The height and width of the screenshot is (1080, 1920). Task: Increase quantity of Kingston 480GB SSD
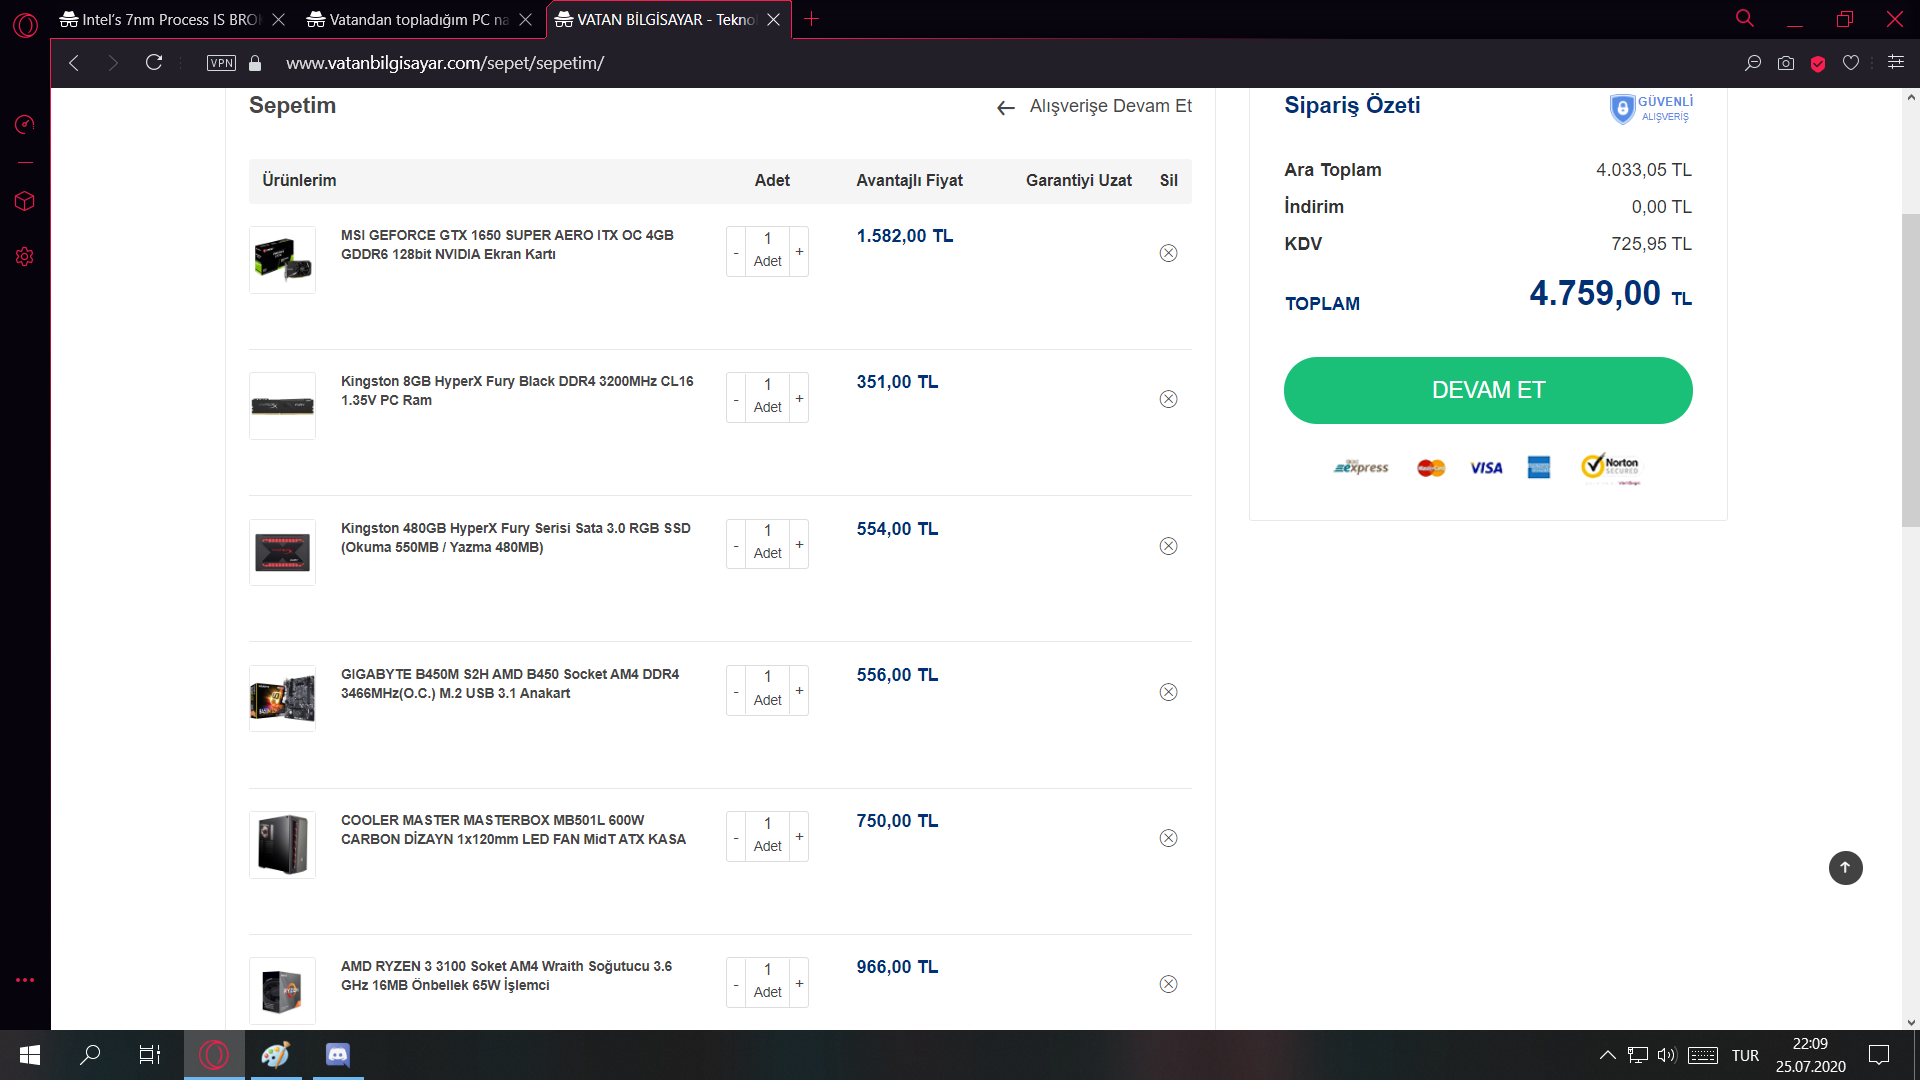tap(799, 544)
